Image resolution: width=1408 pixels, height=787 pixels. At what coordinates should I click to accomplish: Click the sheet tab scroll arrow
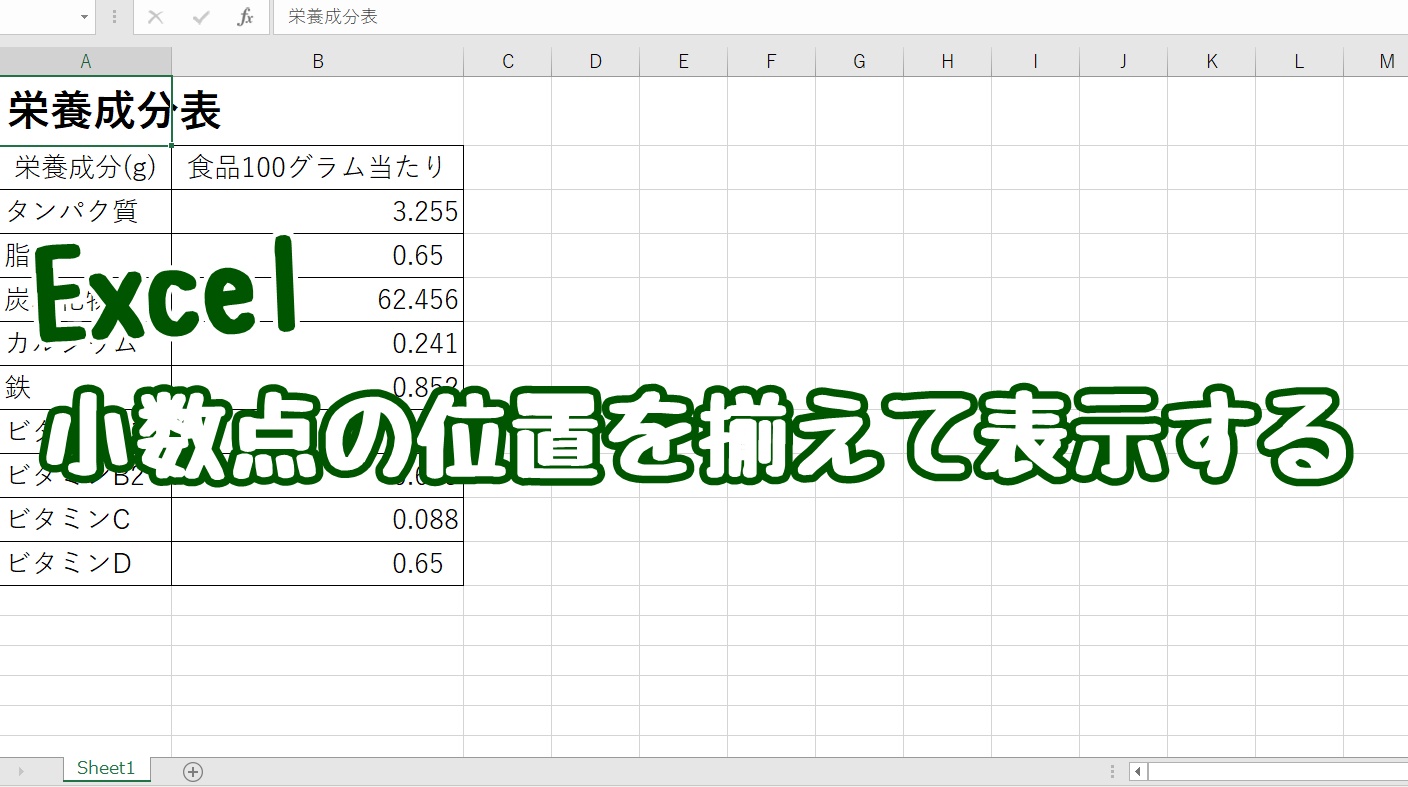pyautogui.click(x=21, y=771)
